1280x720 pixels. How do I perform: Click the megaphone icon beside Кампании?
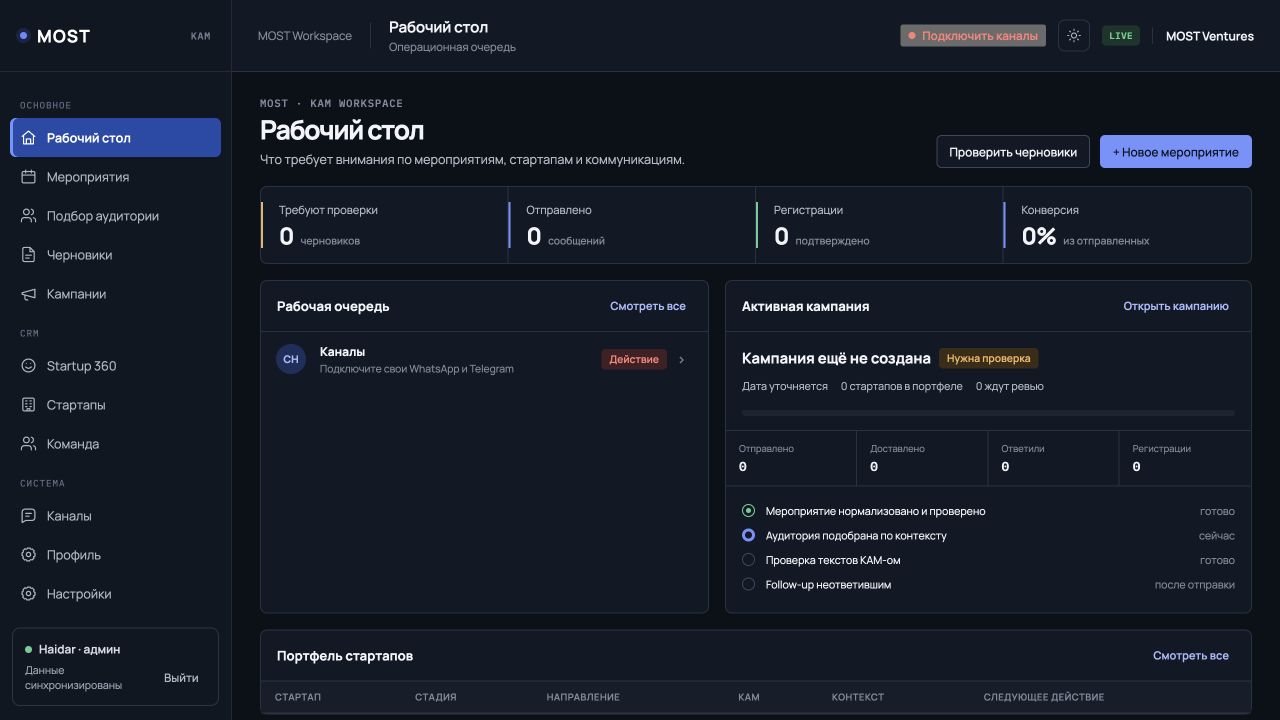coord(28,294)
